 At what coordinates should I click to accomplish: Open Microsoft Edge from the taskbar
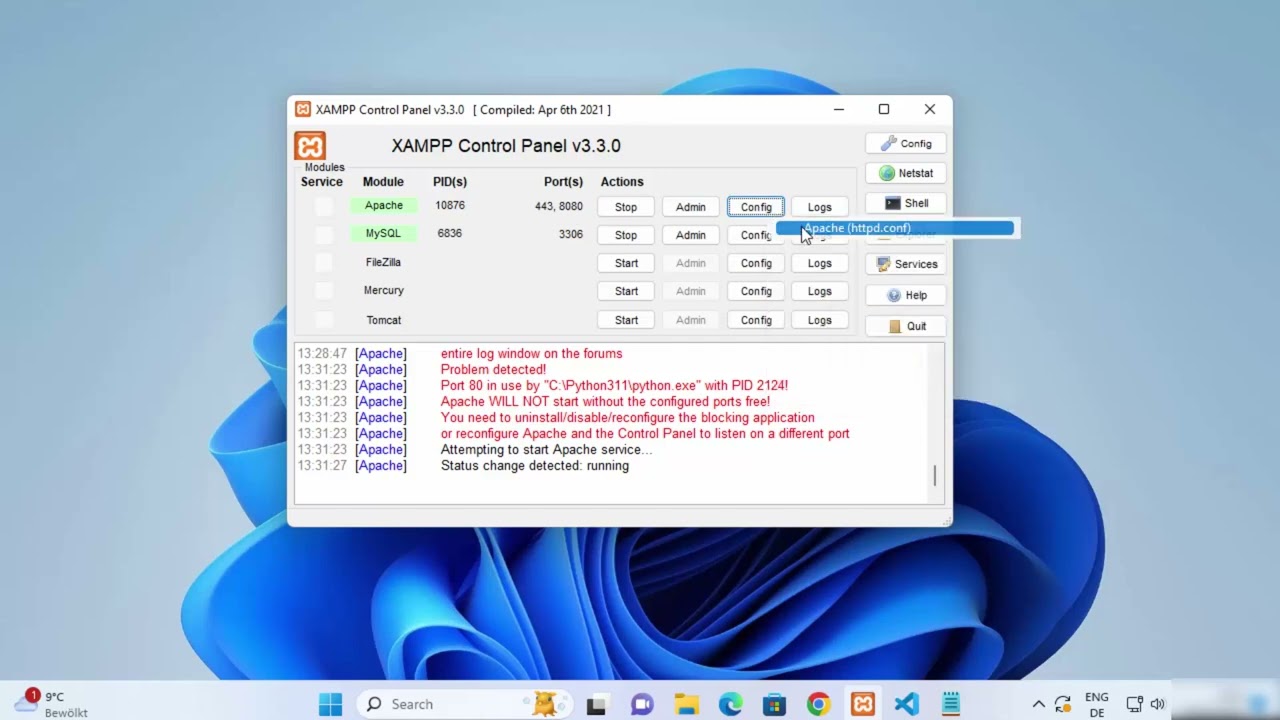(x=730, y=704)
